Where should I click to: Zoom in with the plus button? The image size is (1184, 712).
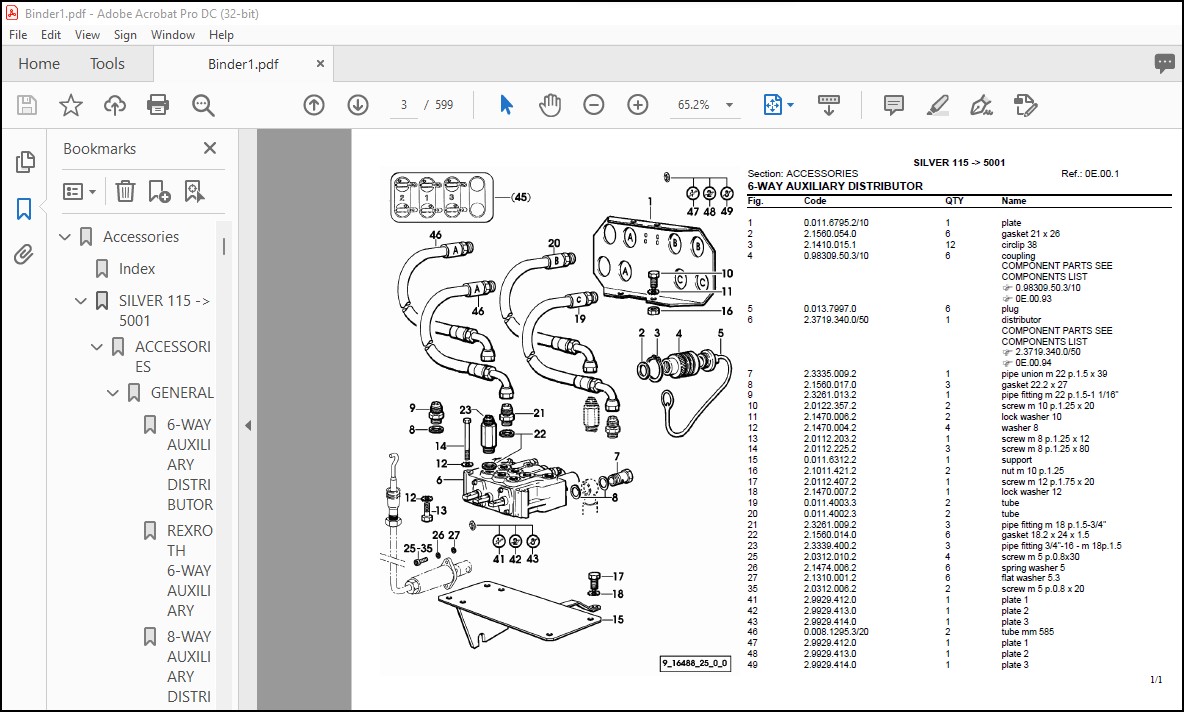pyautogui.click(x=638, y=105)
